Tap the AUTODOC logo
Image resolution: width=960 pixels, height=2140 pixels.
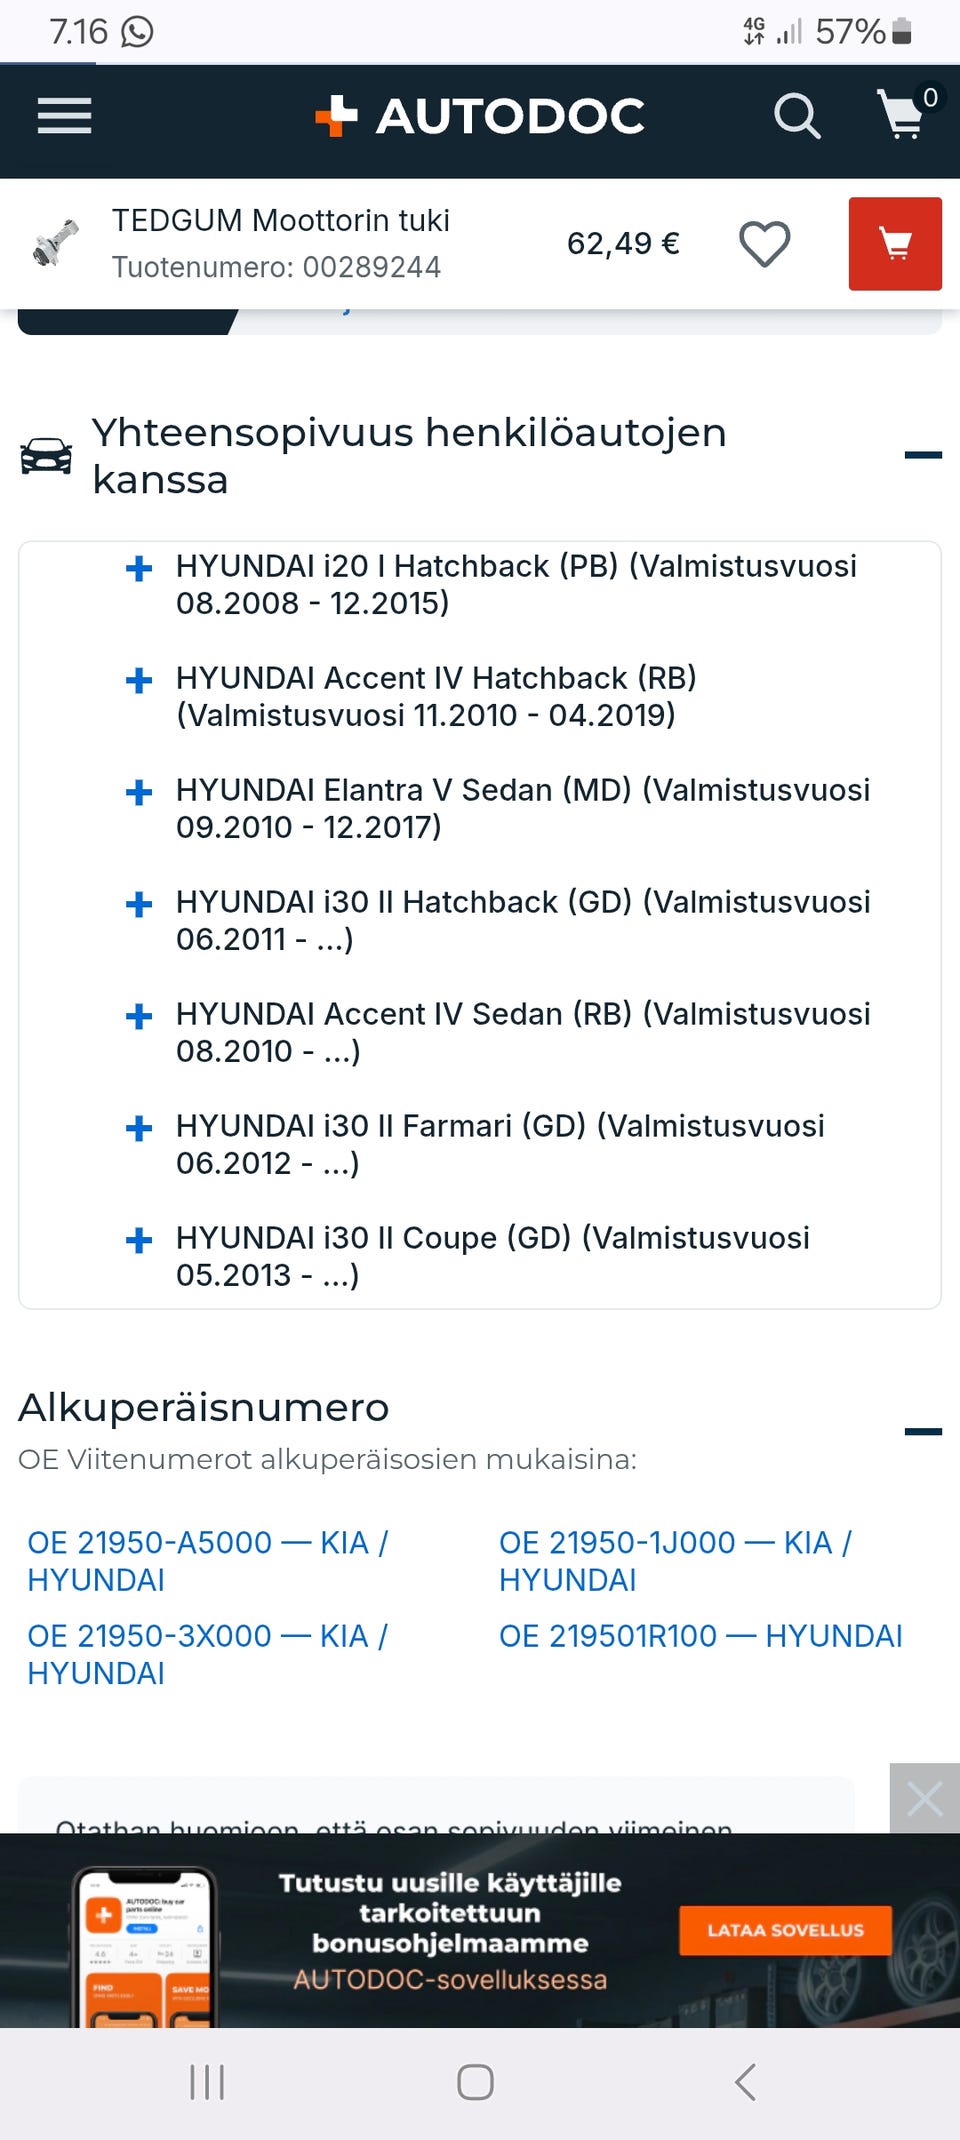[x=480, y=116]
